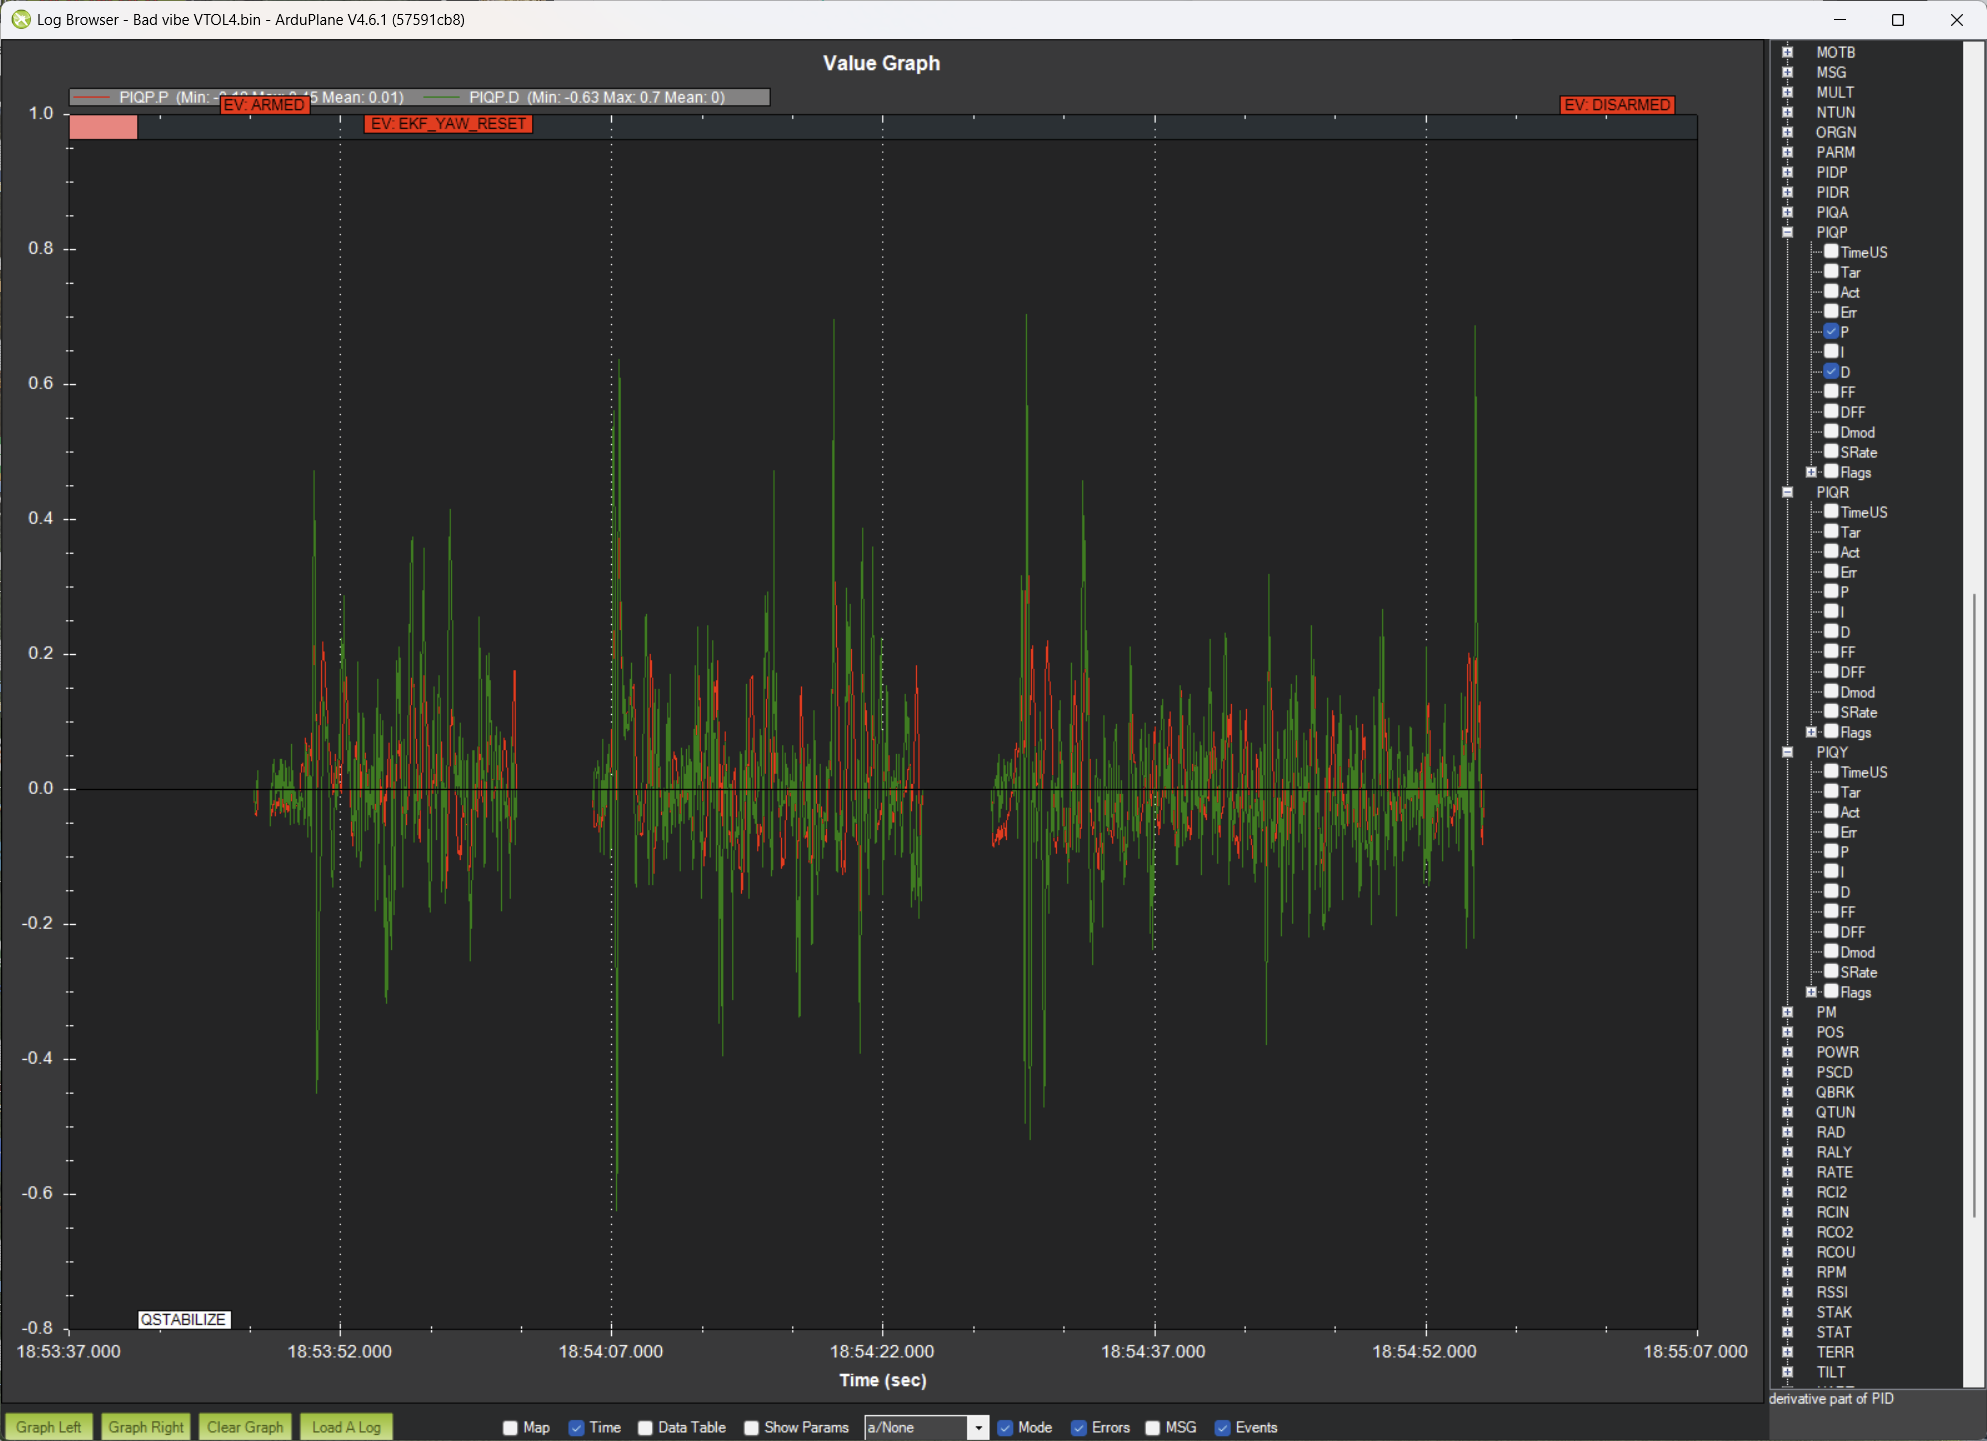Enable the Data Table checkbox
Image resolution: width=1987 pixels, height=1441 pixels.
pyautogui.click(x=645, y=1428)
